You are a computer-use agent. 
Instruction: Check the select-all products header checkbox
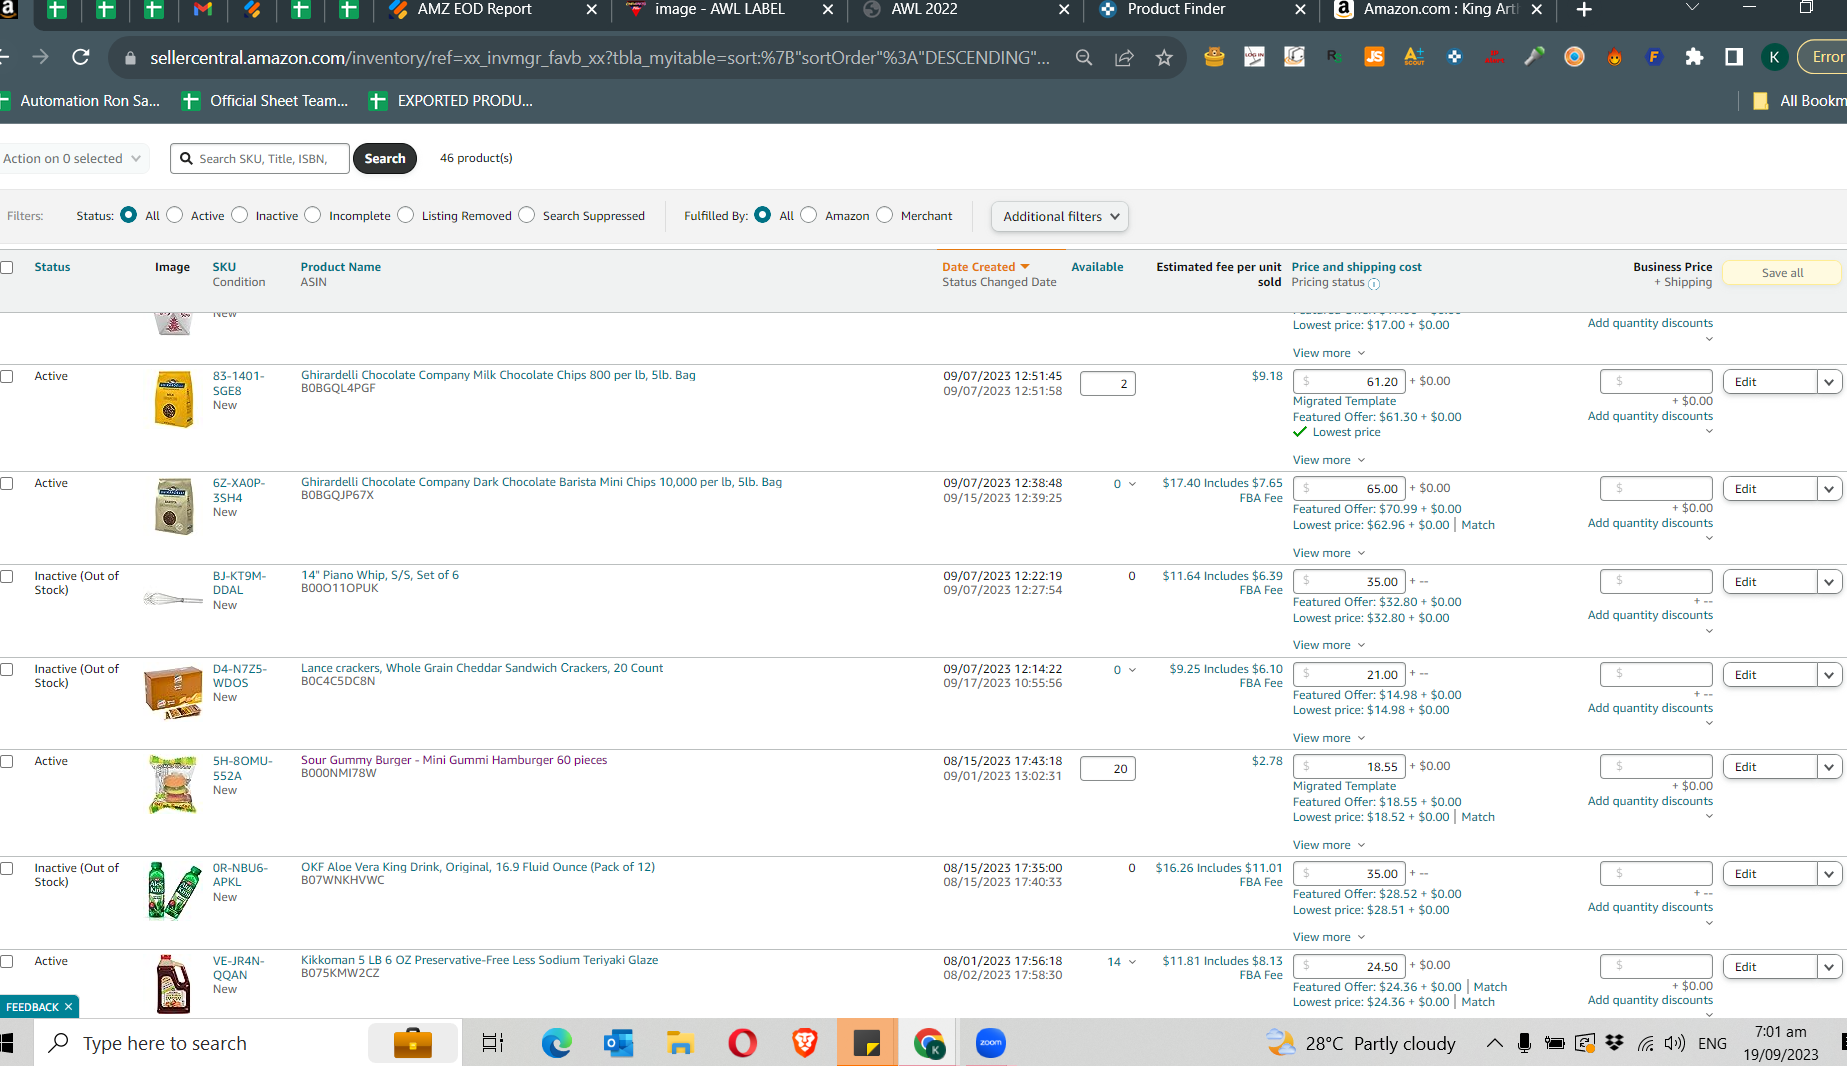tap(7, 267)
